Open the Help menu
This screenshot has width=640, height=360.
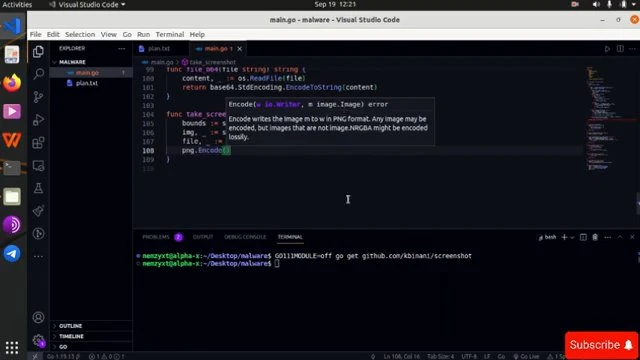pos(197,34)
